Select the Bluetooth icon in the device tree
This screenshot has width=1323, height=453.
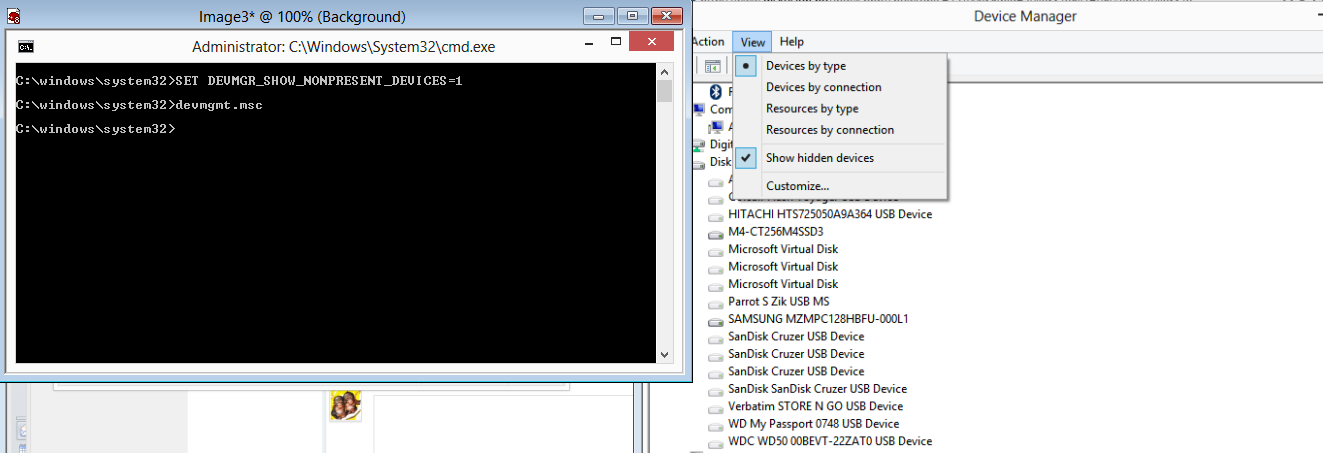[x=716, y=92]
